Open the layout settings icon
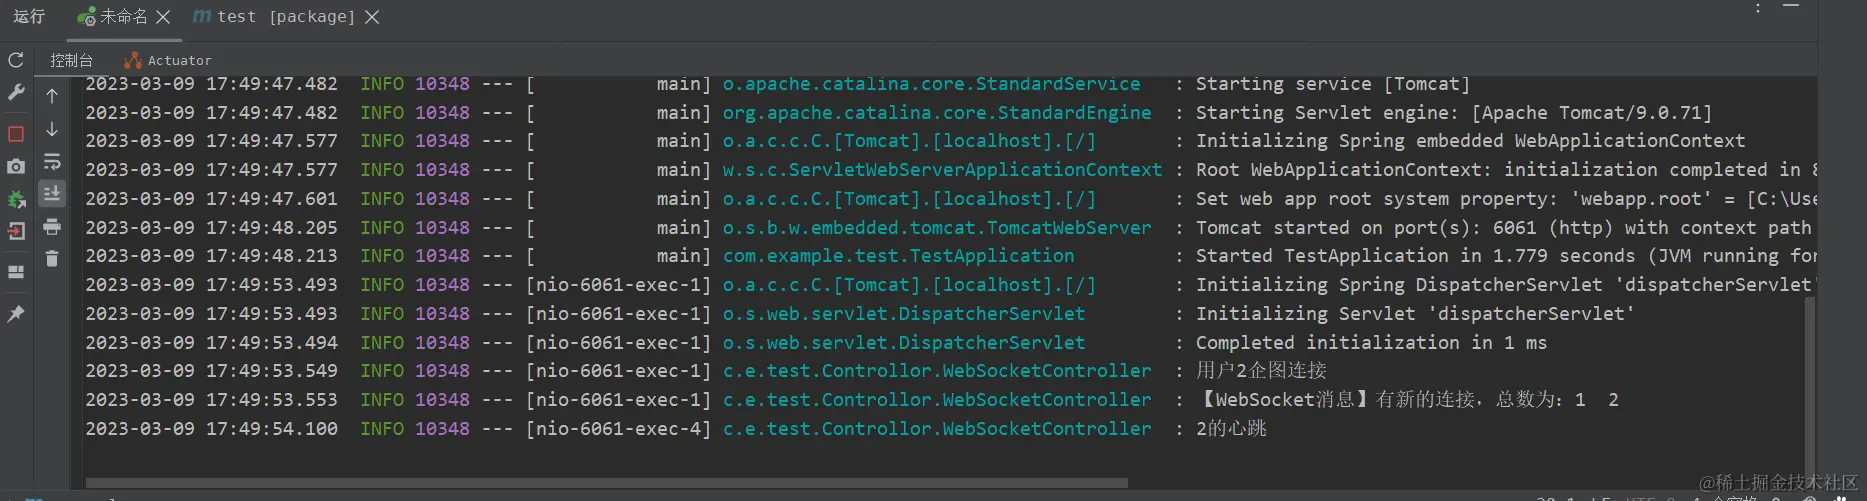This screenshot has height=501, width=1867. tap(16, 272)
